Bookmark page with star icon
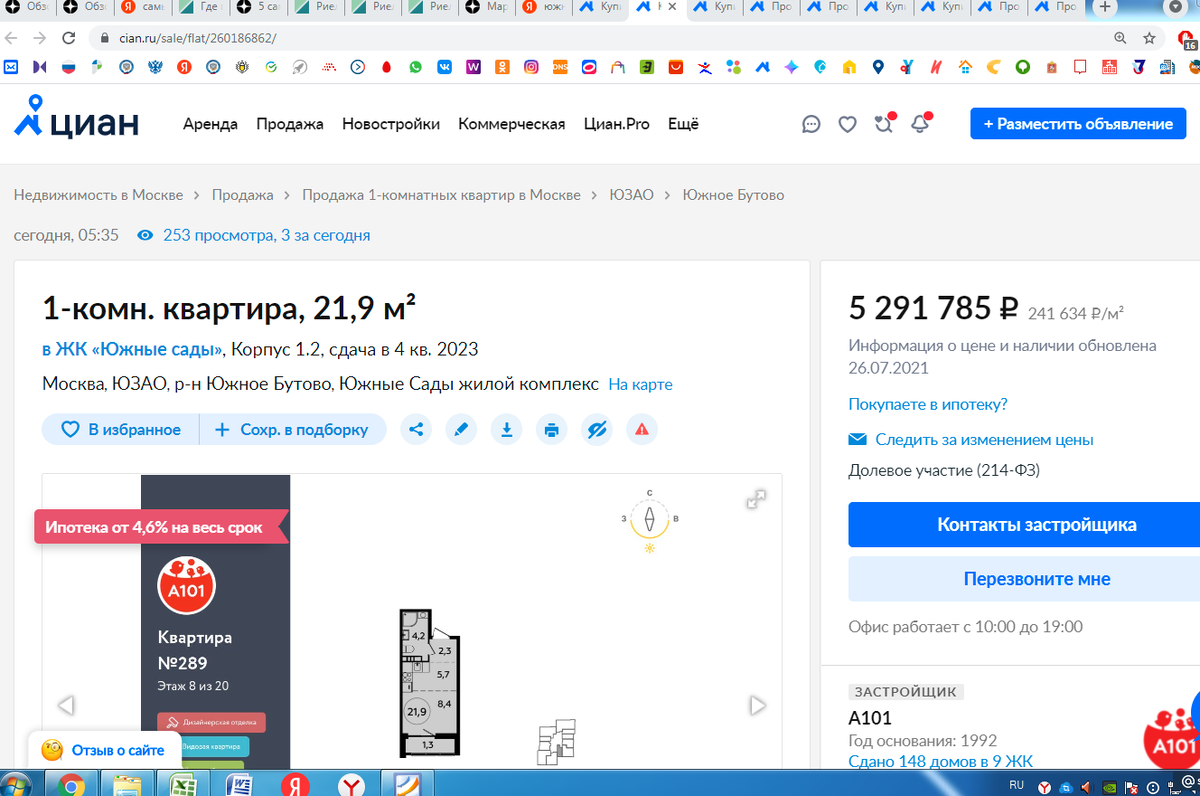 [1150, 38]
